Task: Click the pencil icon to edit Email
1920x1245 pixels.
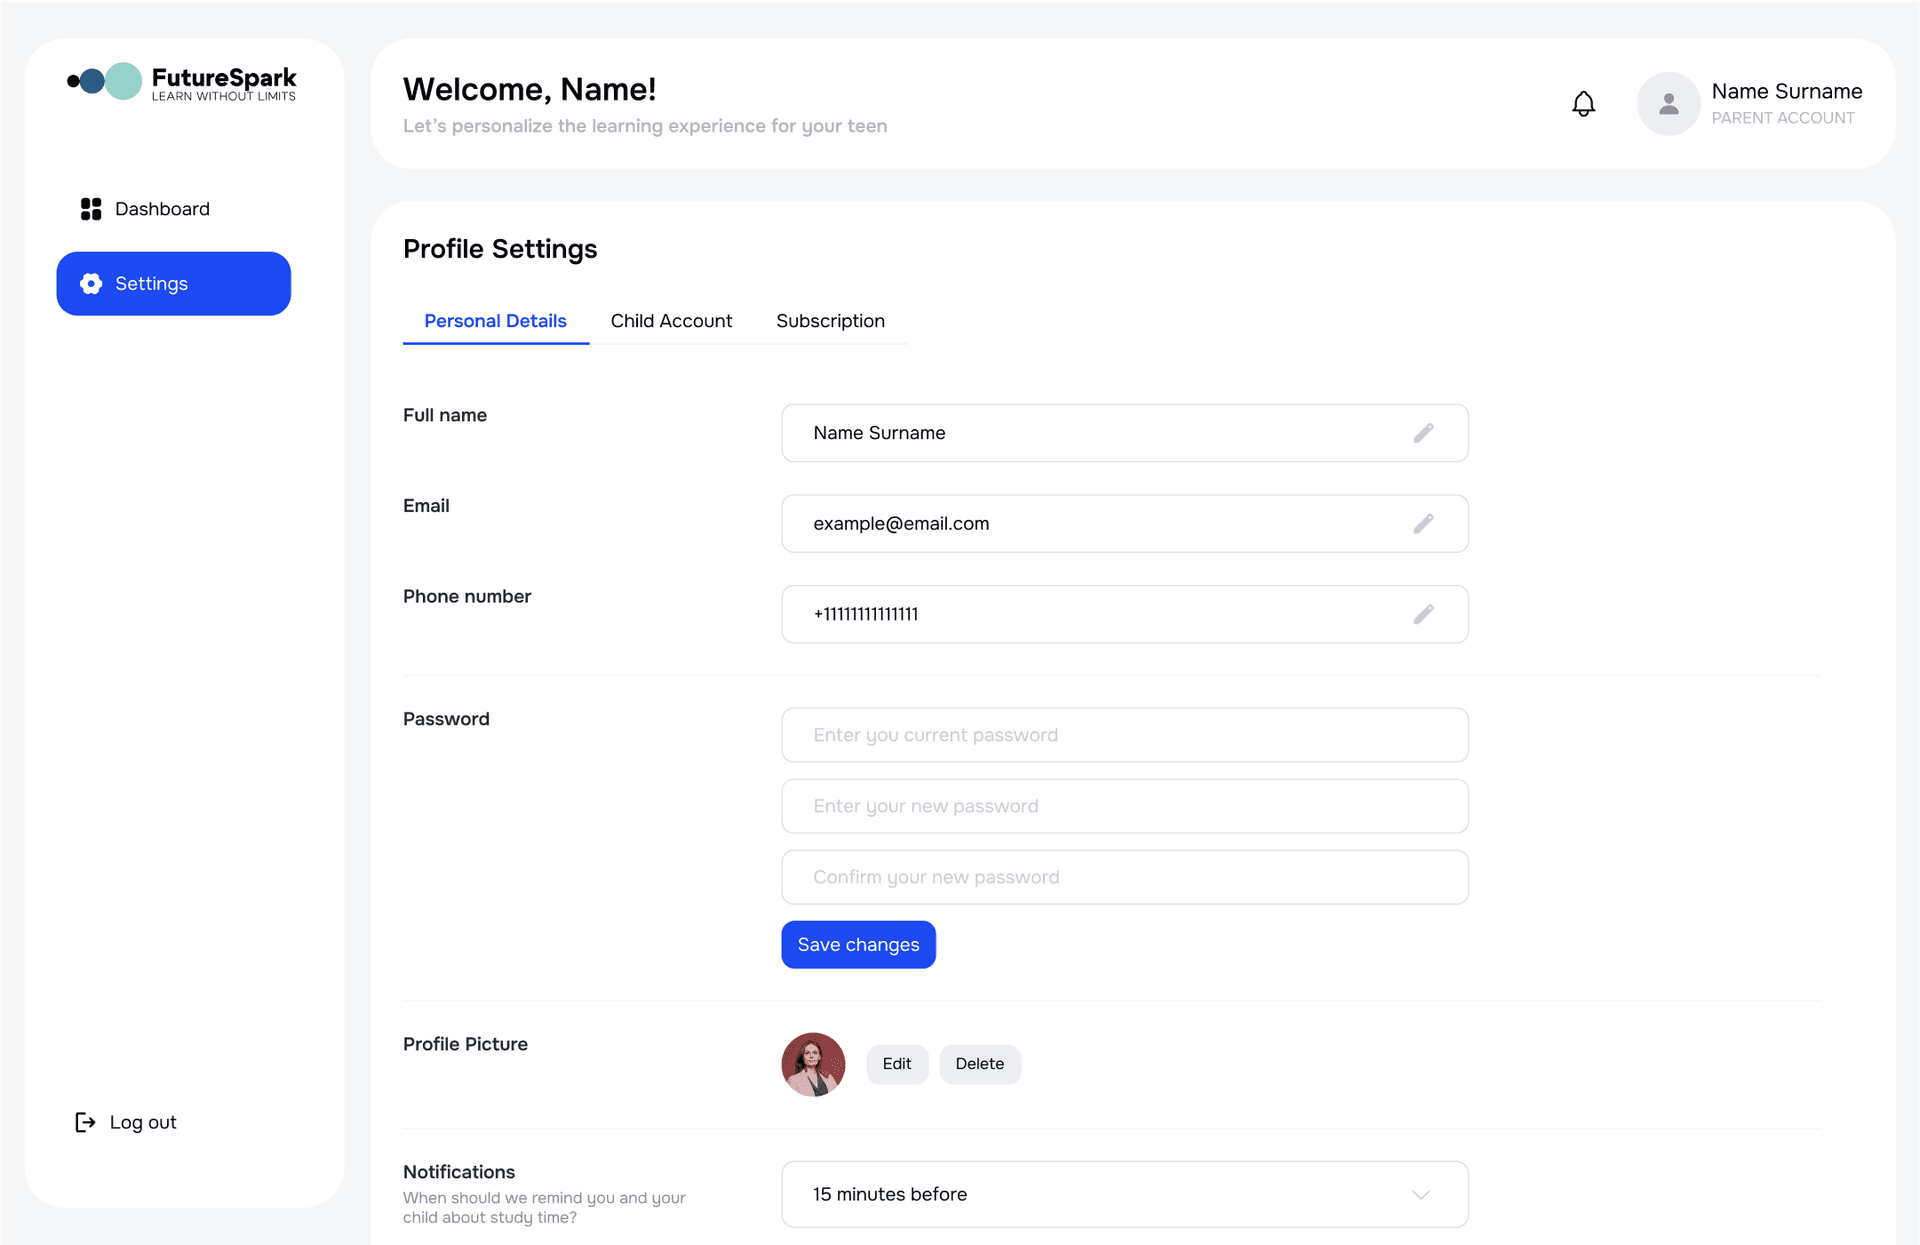Action: pos(1424,523)
